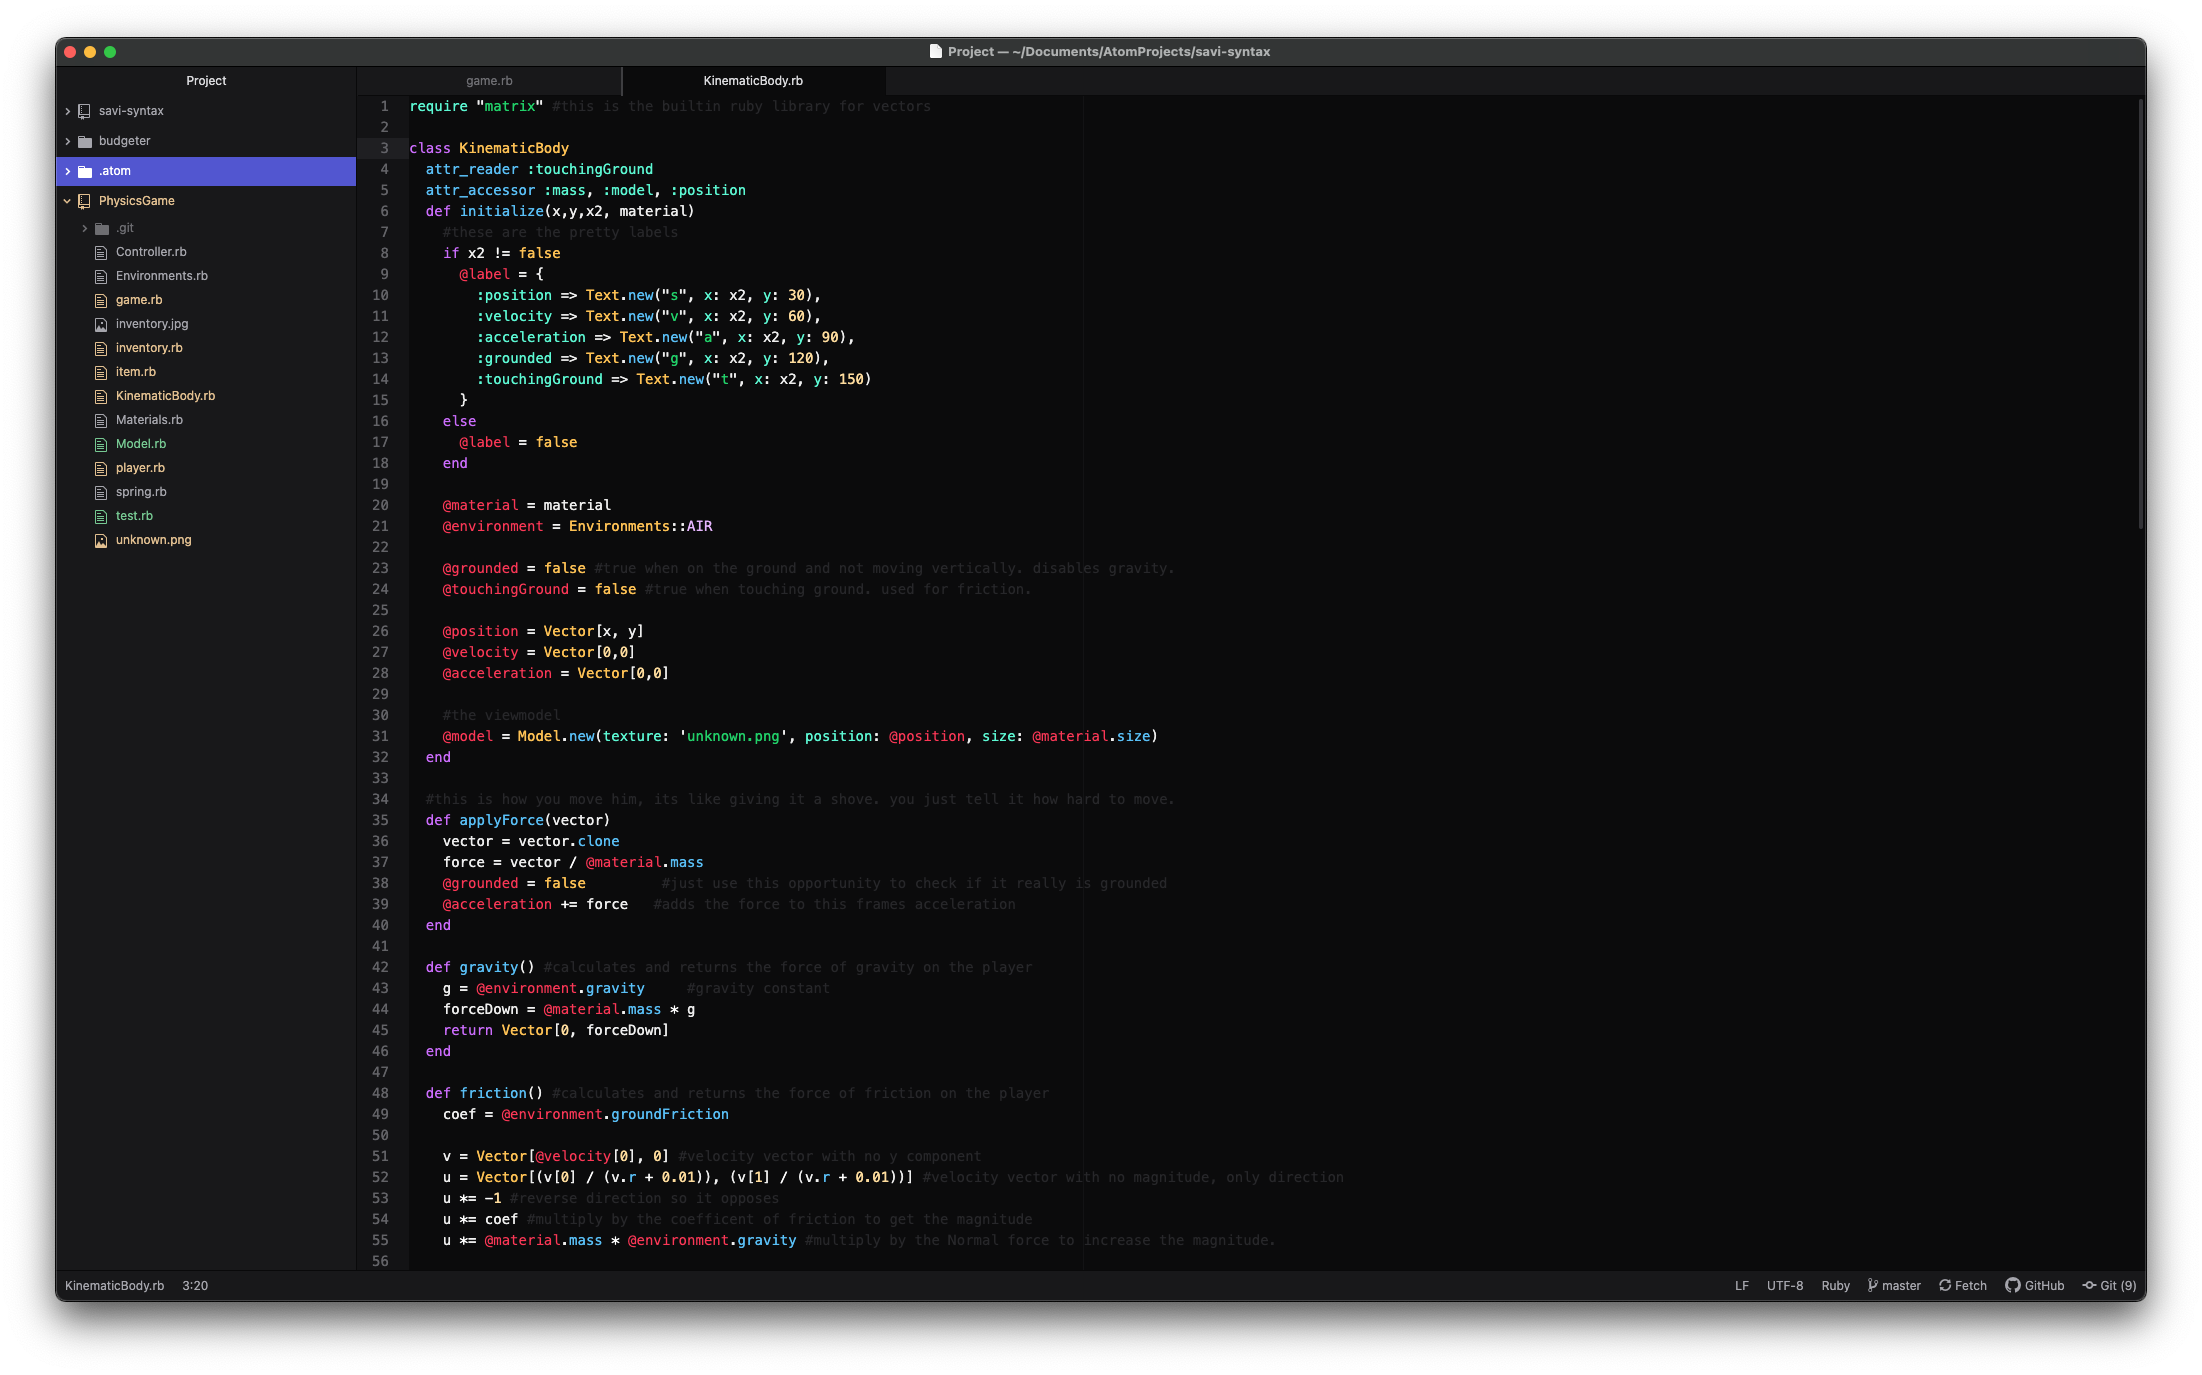Click the spring.rb file icon
This screenshot has height=1375, width=2202.
click(101, 492)
